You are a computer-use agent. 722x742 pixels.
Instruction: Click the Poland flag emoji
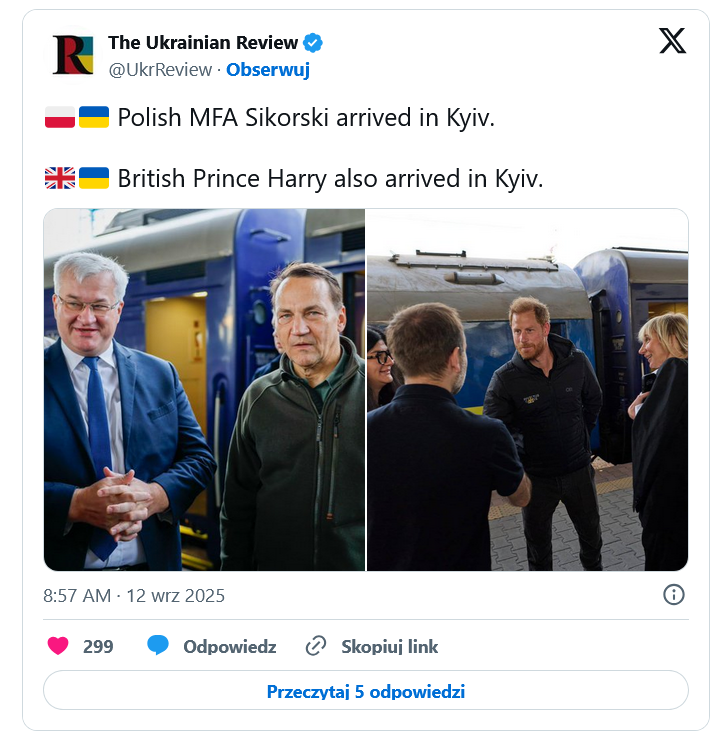click(60, 117)
